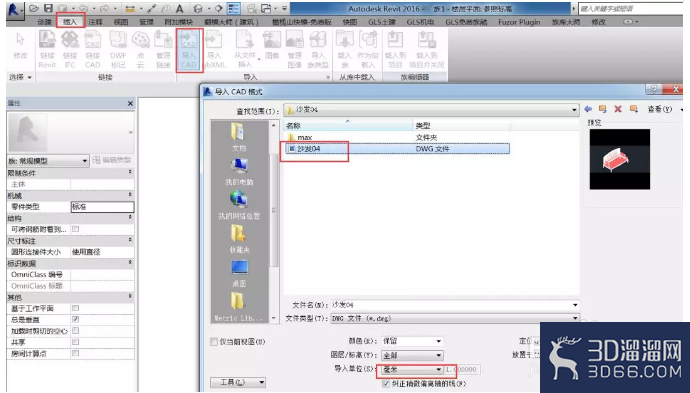This screenshot has height=393, width=690.
Task: Click the Desktop shortcut in dialog places bar
Action: pyautogui.click(x=239, y=273)
